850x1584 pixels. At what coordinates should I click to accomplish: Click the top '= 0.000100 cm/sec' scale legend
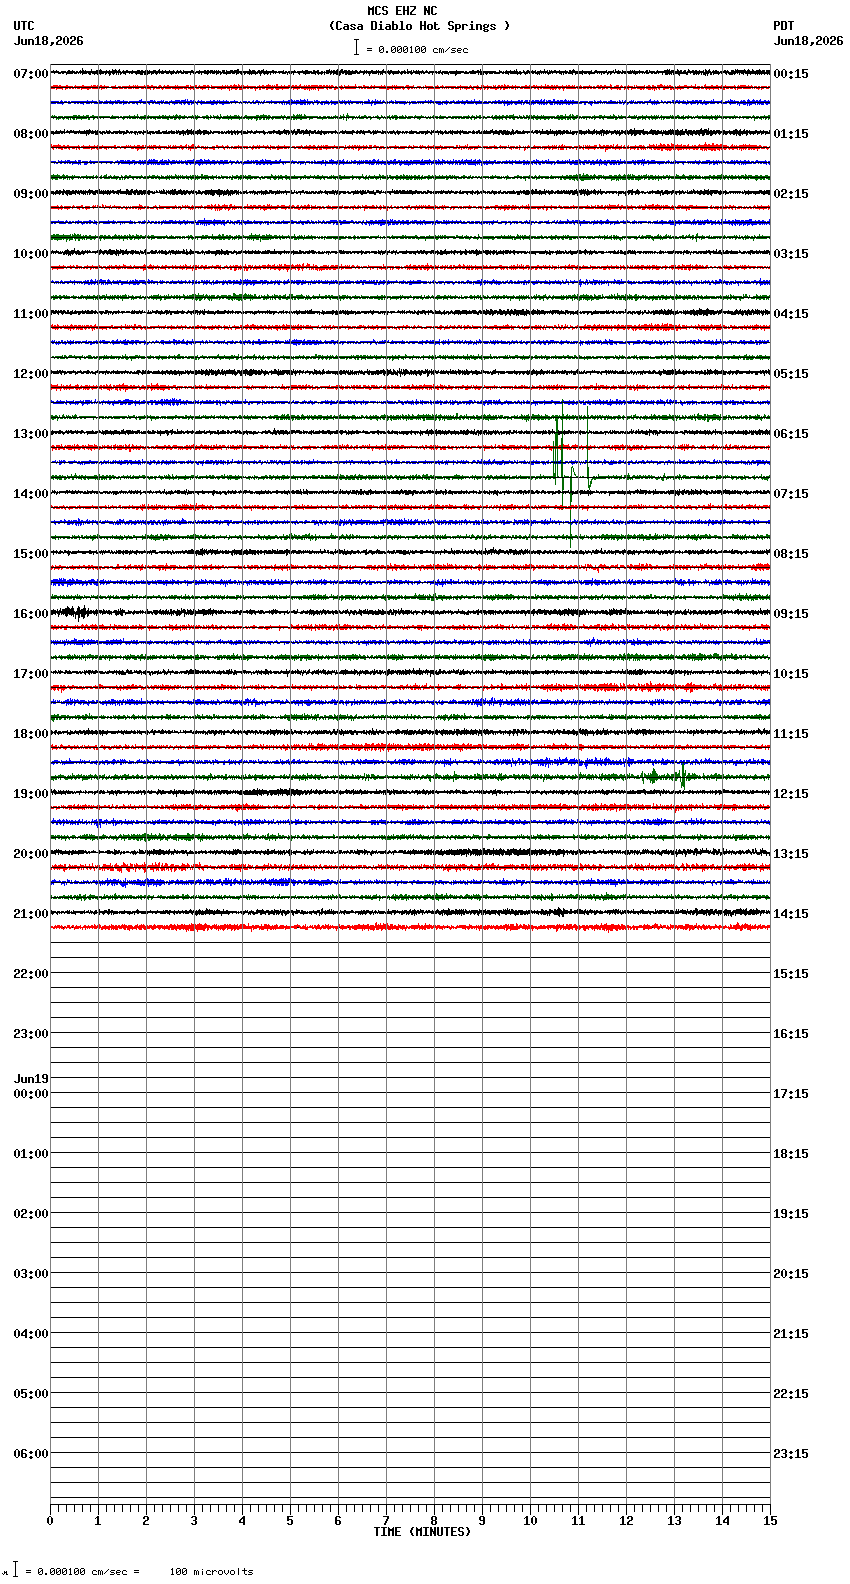[x=417, y=49]
